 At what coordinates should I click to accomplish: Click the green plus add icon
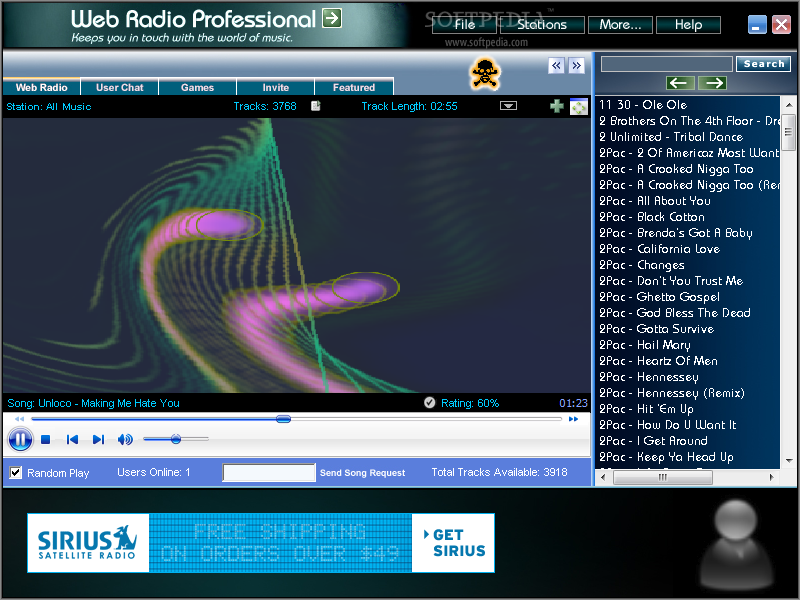click(x=557, y=106)
